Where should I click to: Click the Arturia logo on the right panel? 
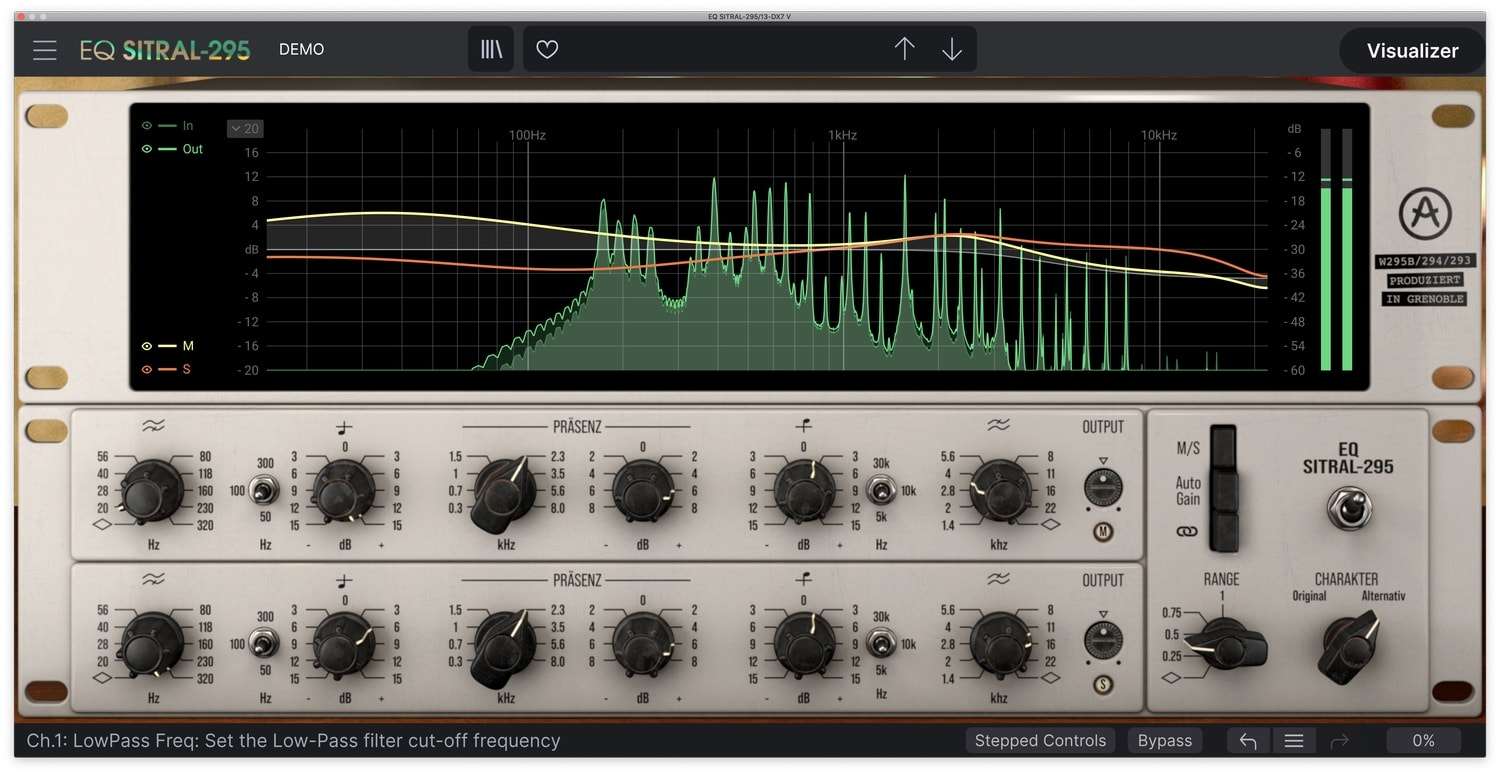coord(1424,213)
